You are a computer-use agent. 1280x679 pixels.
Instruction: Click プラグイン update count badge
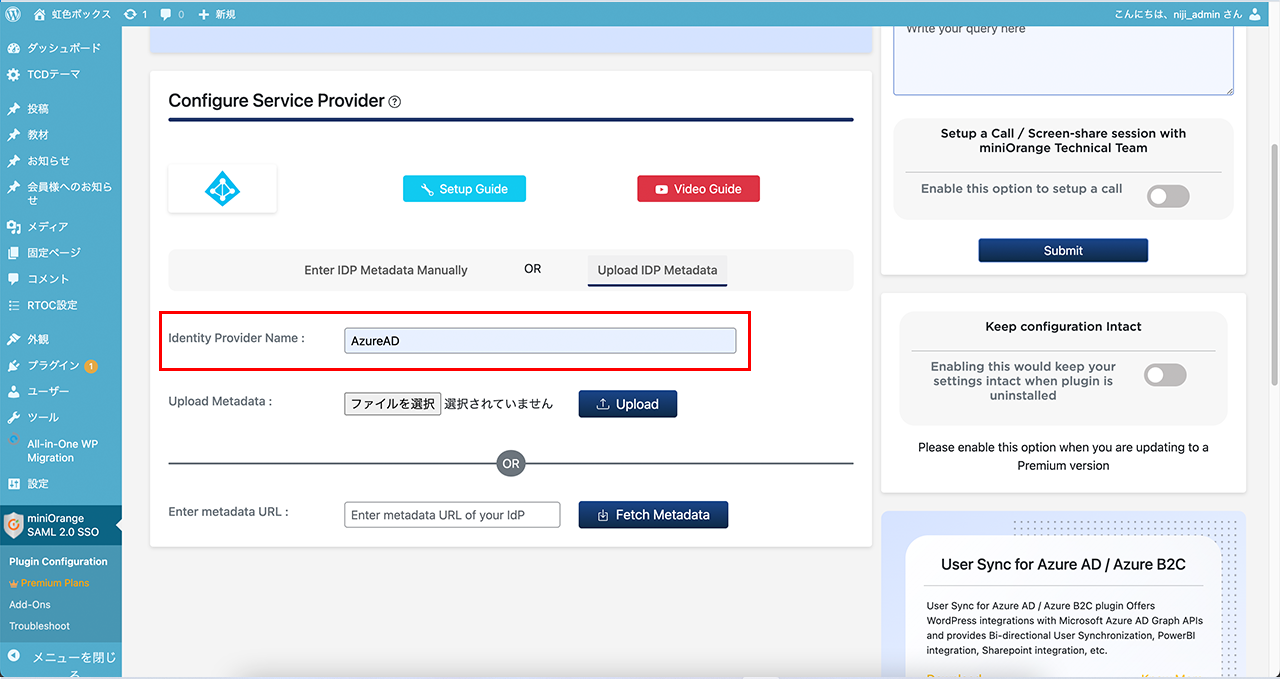pos(91,366)
